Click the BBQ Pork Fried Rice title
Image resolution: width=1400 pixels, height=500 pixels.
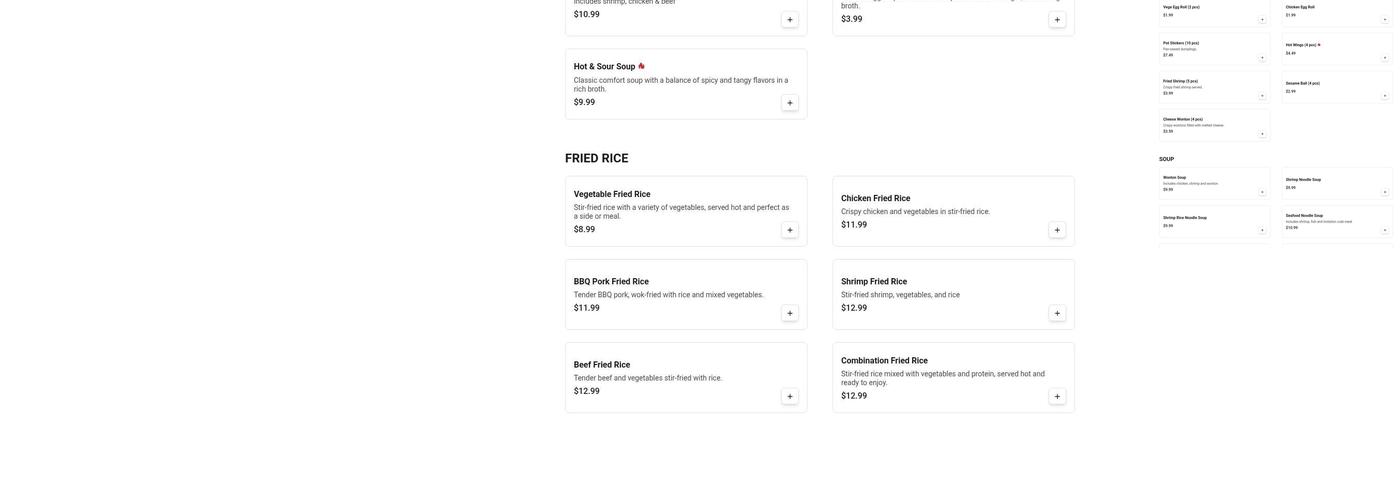click(x=611, y=282)
